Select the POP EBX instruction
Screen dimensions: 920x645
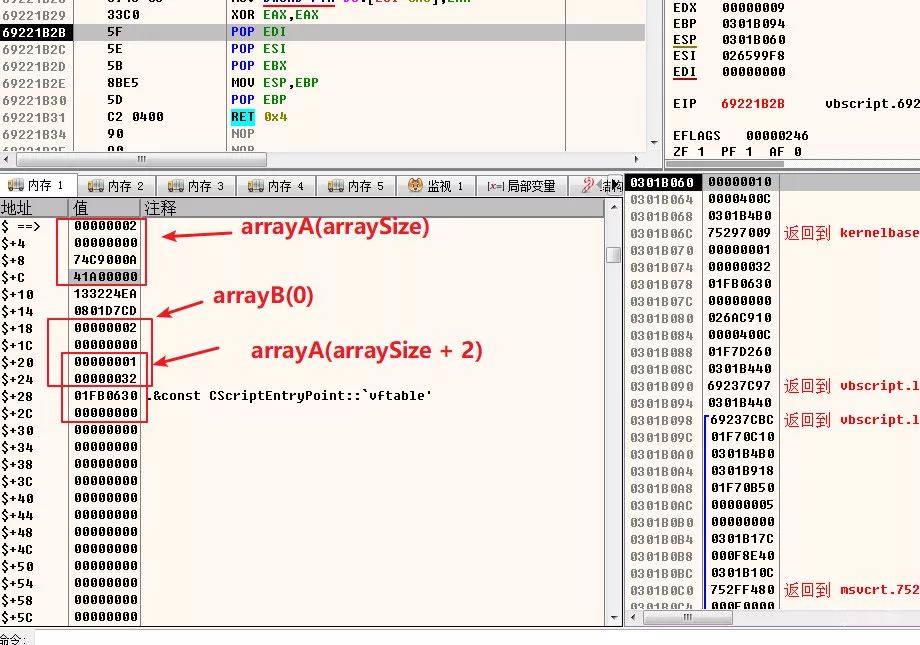click(x=258, y=66)
